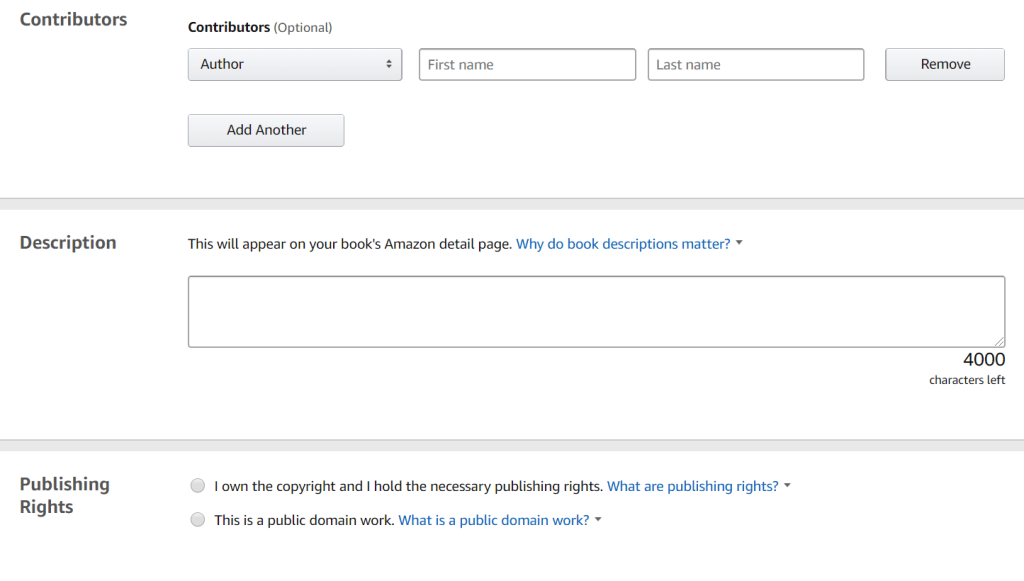Expand arrow beside 'What is a public domain work?'

point(599,520)
